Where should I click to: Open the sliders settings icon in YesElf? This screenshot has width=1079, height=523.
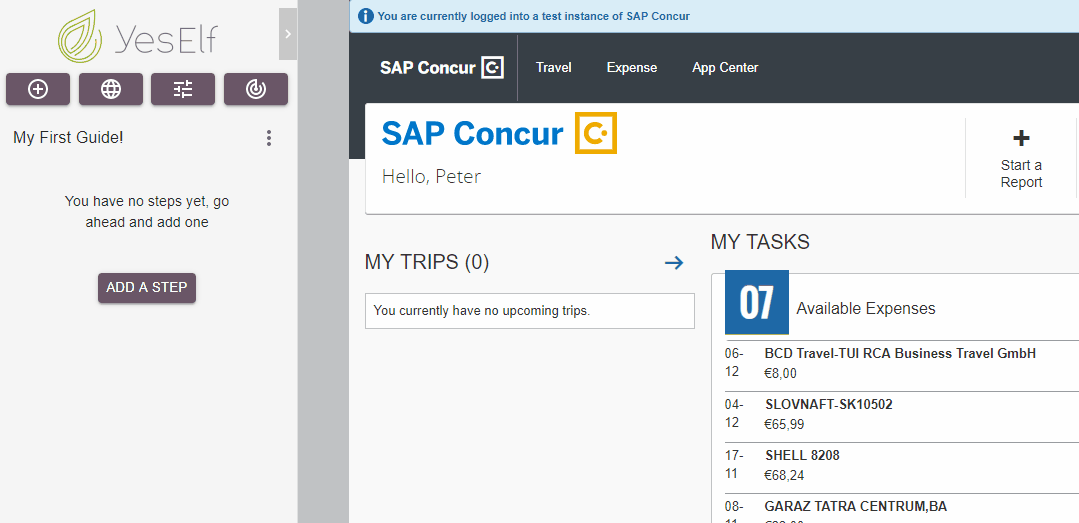183,89
